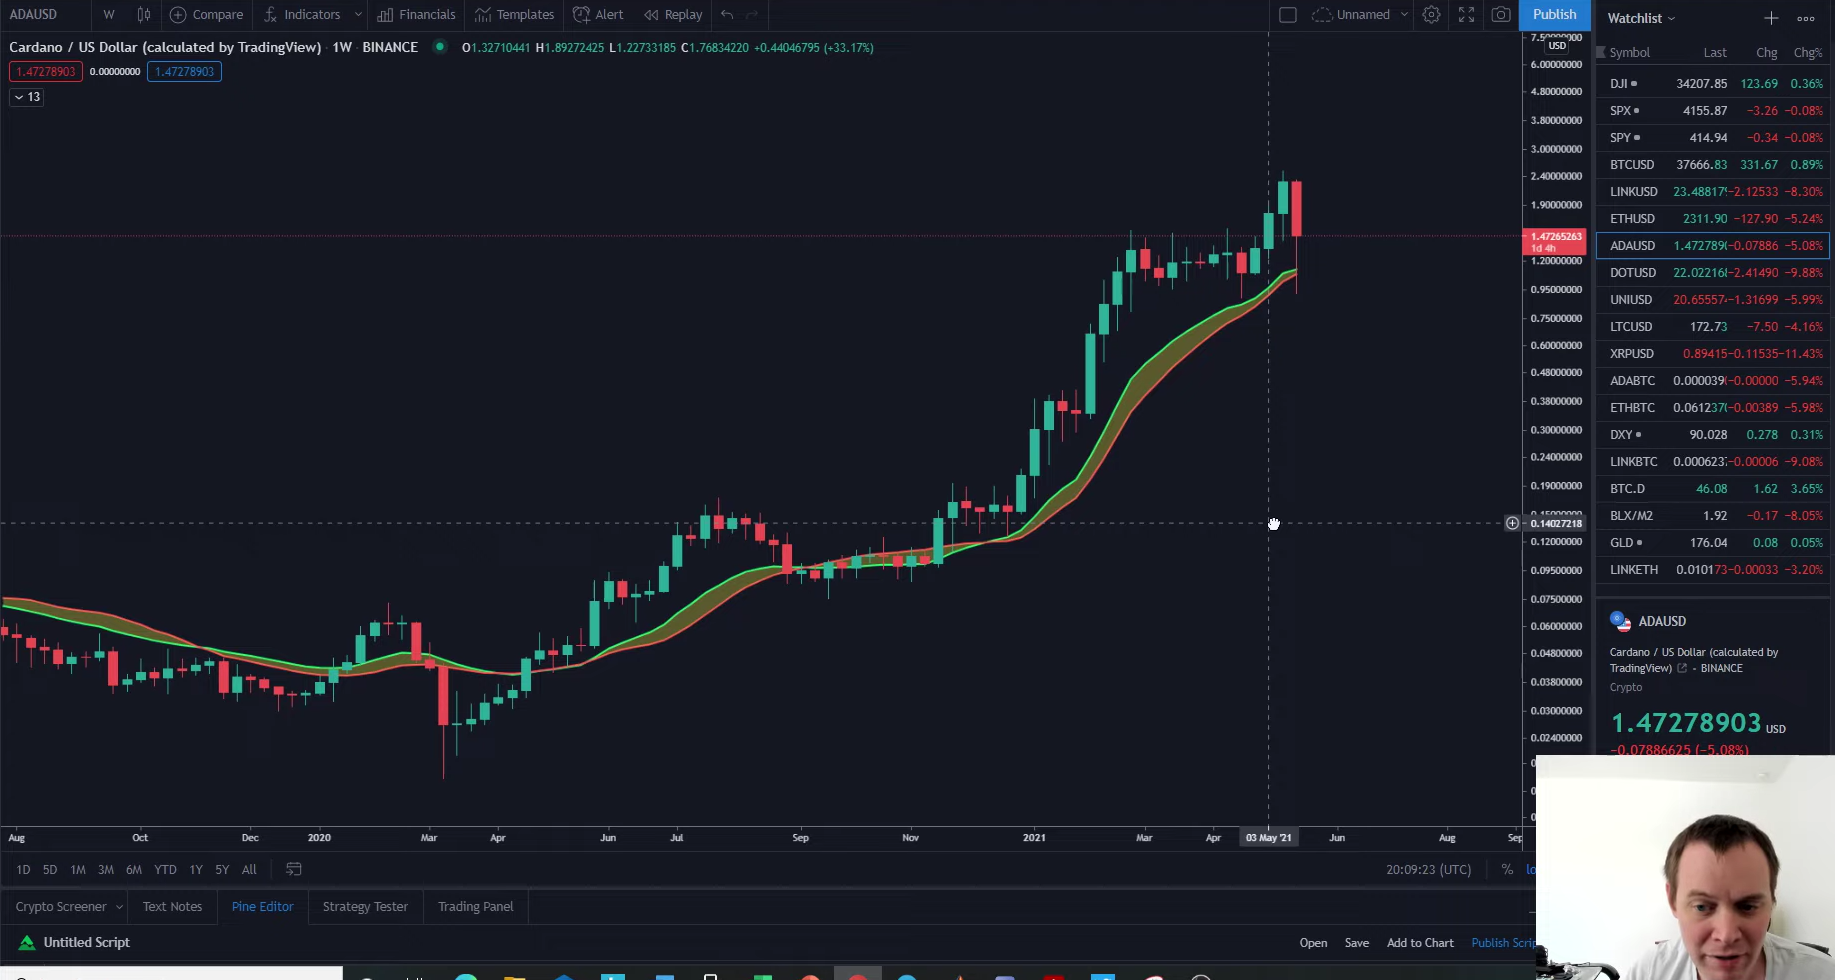Click the 03 May '21 time axis marker
1835x980 pixels.
[1268, 837]
